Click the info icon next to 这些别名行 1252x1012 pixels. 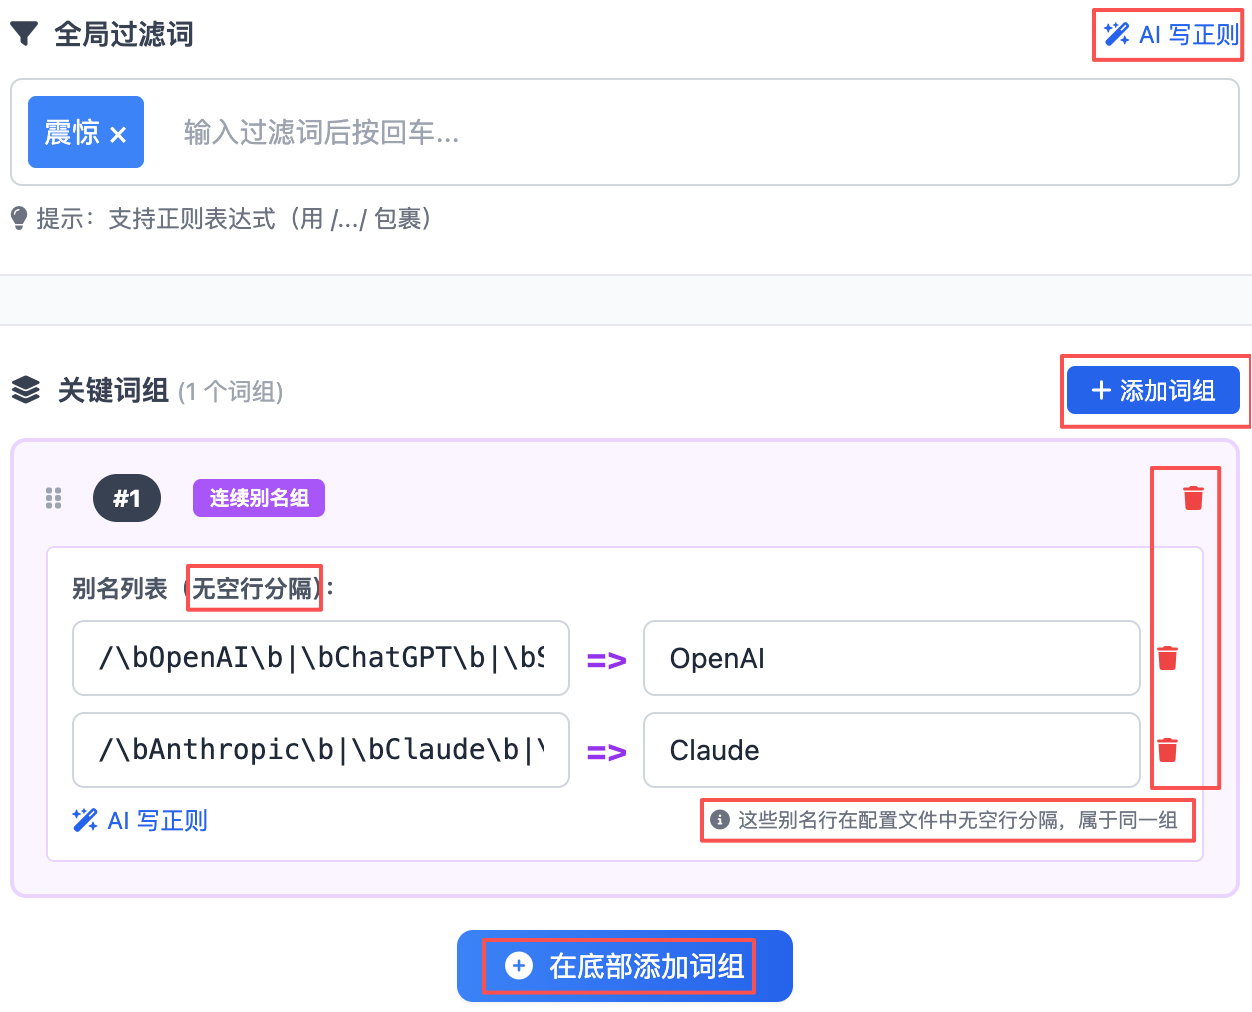[x=720, y=820]
